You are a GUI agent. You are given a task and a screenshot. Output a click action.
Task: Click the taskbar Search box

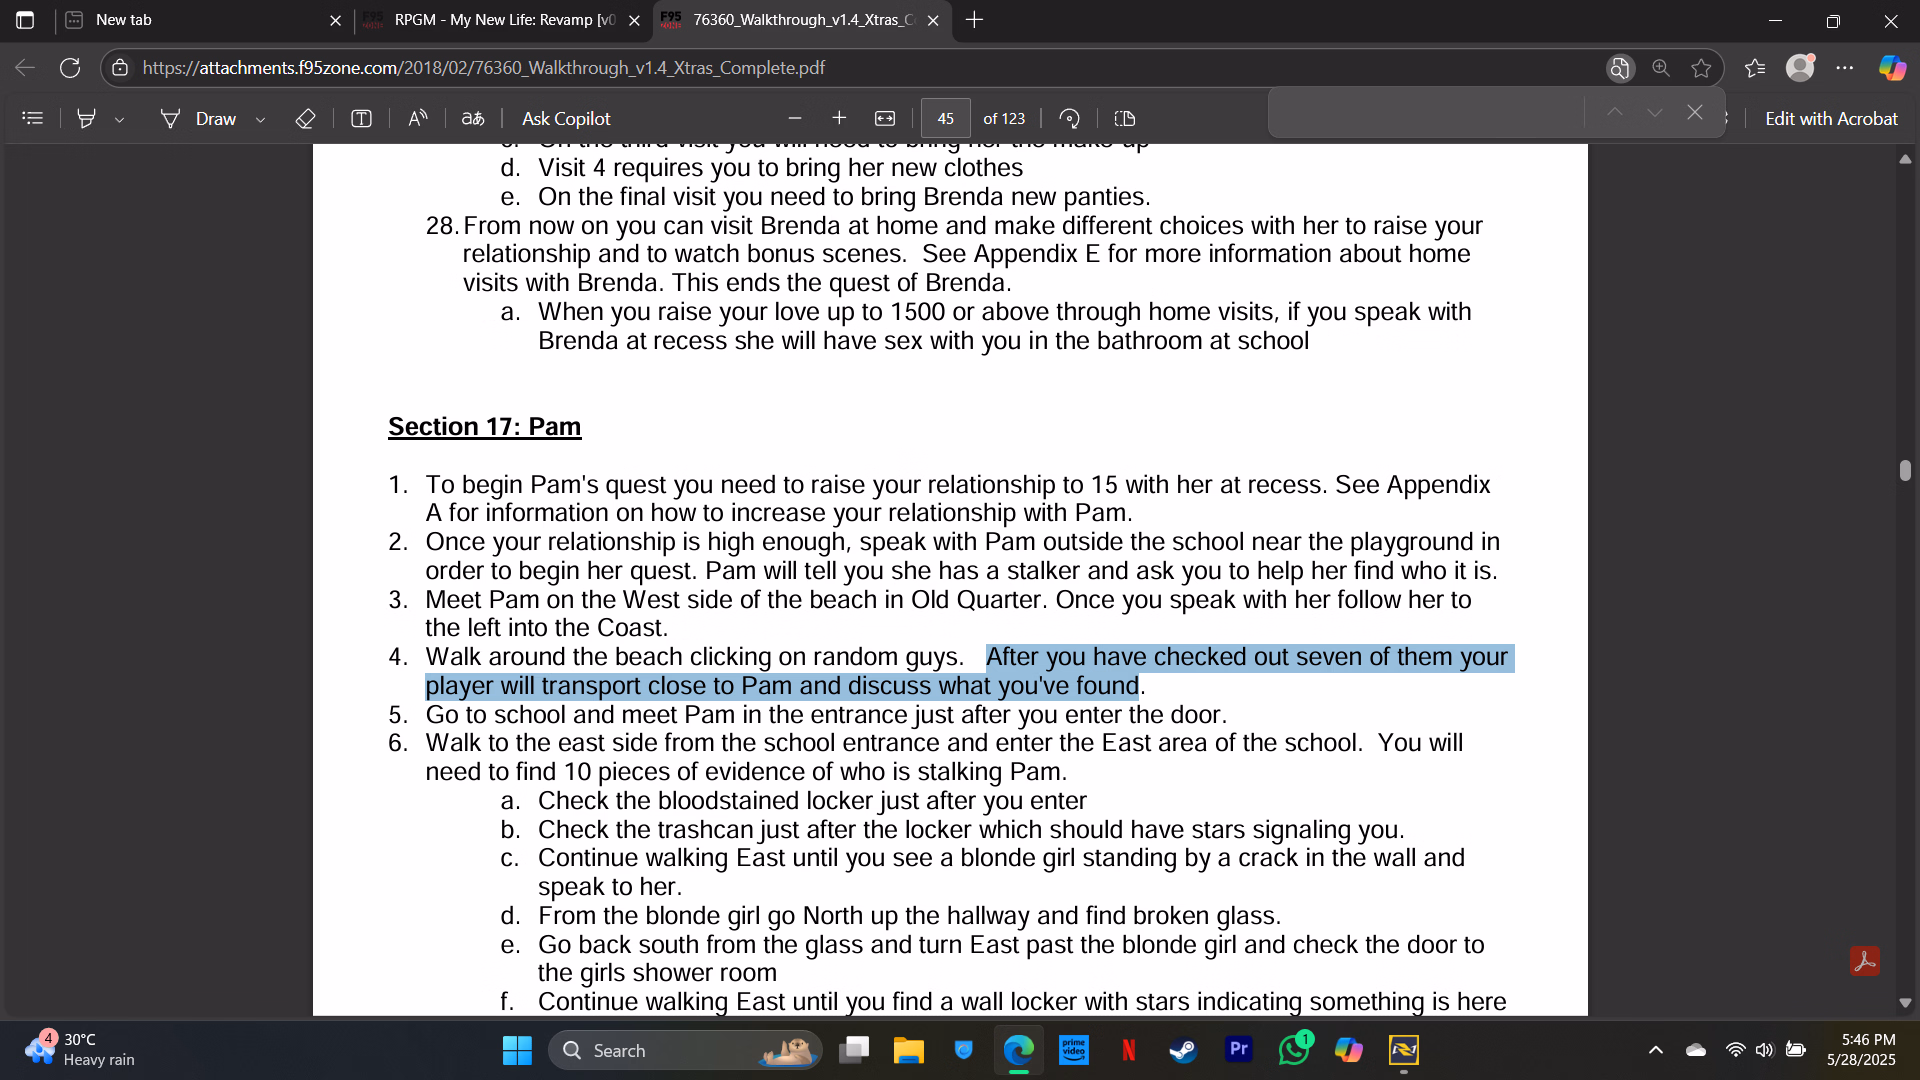685,1050
